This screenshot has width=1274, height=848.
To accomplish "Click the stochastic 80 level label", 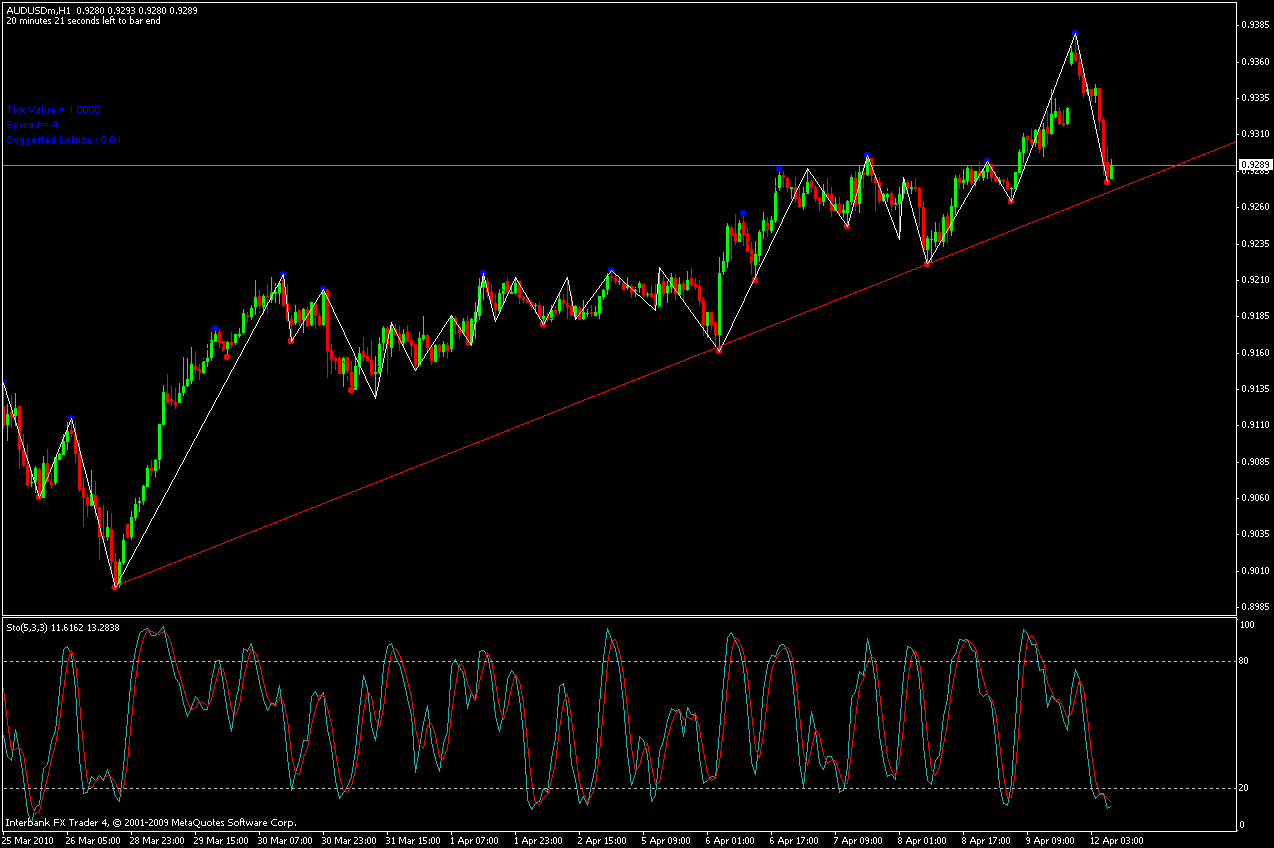I will (1246, 661).
